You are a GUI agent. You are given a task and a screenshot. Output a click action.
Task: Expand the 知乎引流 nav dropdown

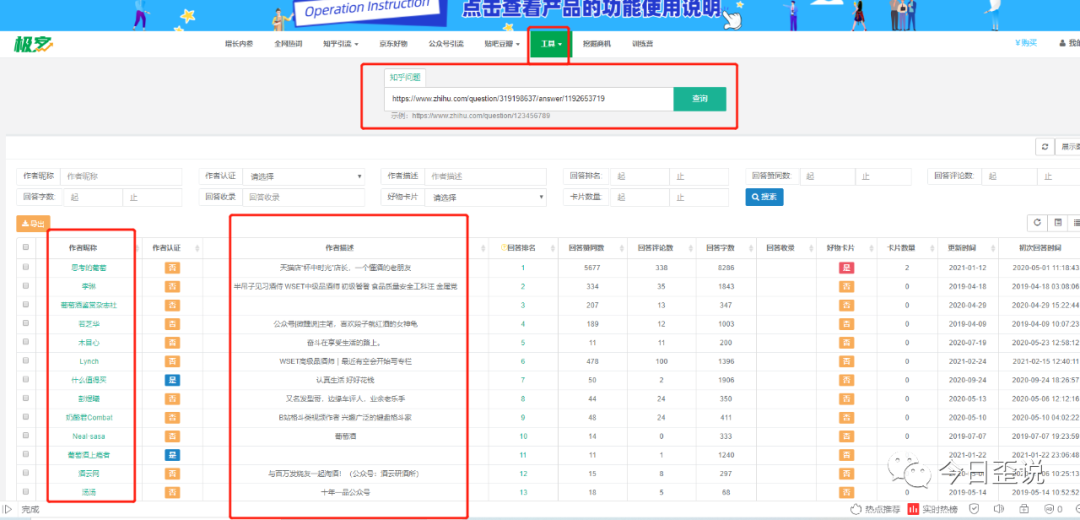tap(341, 43)
